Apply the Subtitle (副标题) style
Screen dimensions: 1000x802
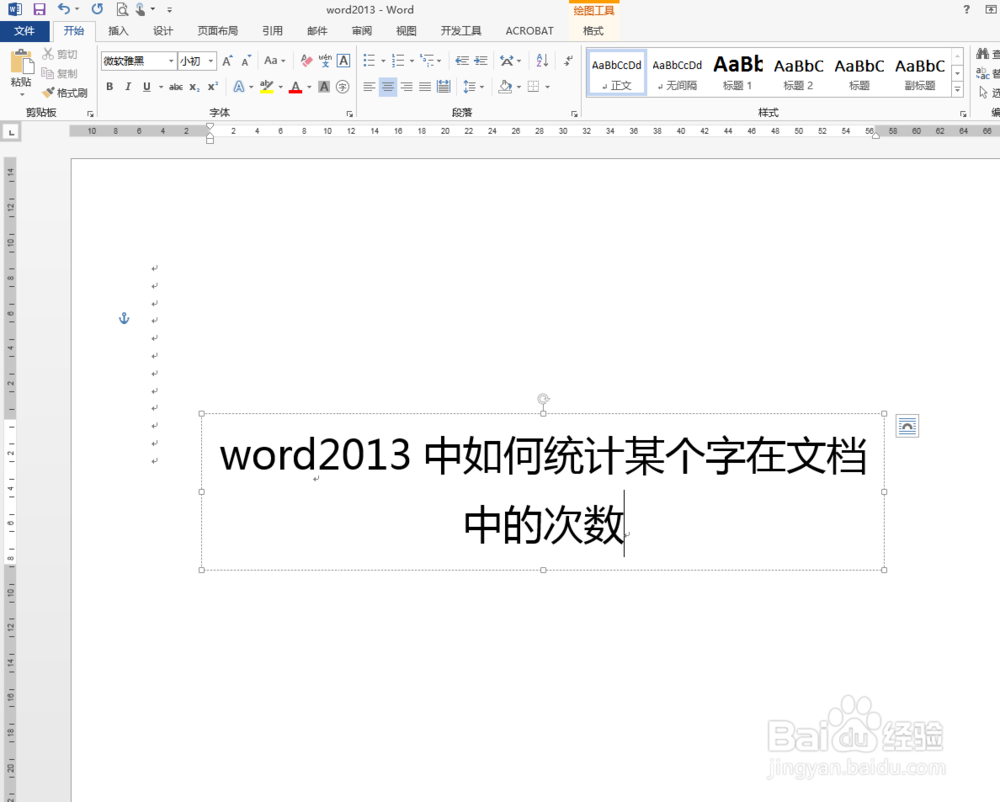920,73
